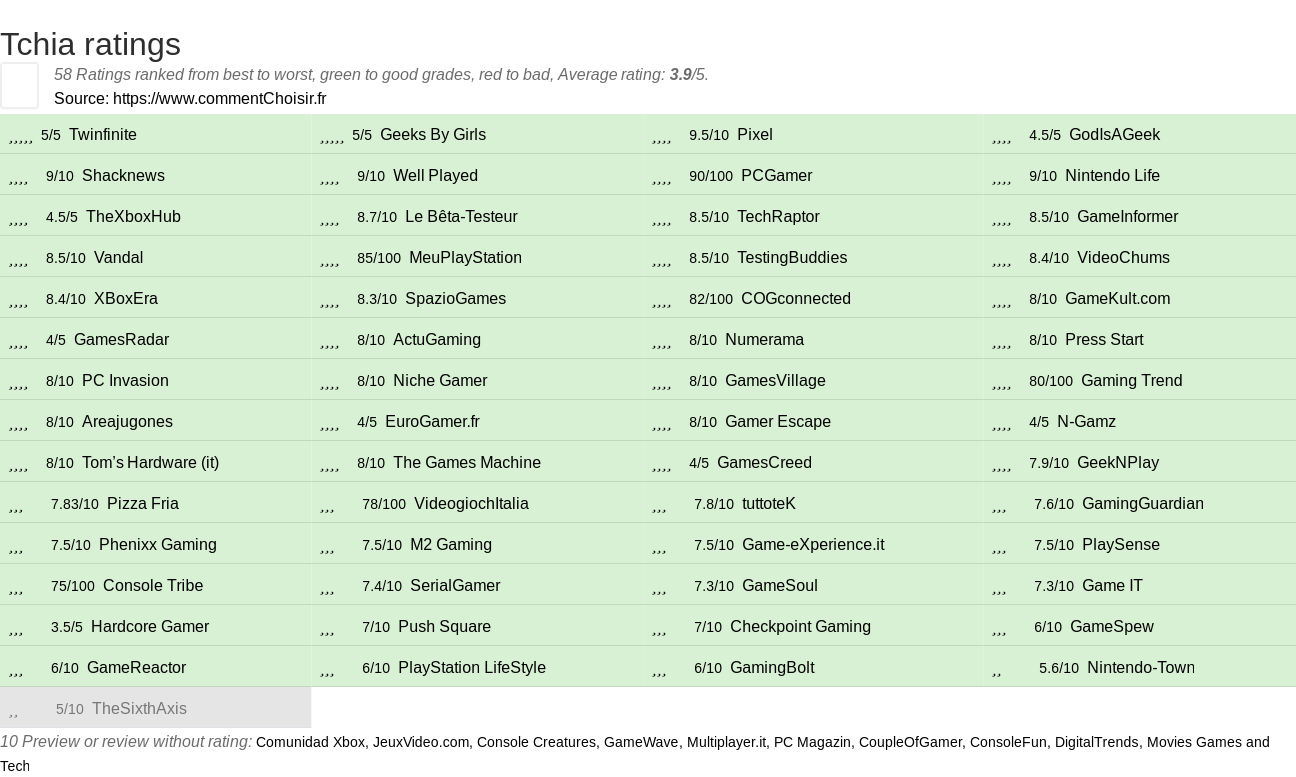
Task: Open the N-Gamz 4/5 review
Action: 1140,421
